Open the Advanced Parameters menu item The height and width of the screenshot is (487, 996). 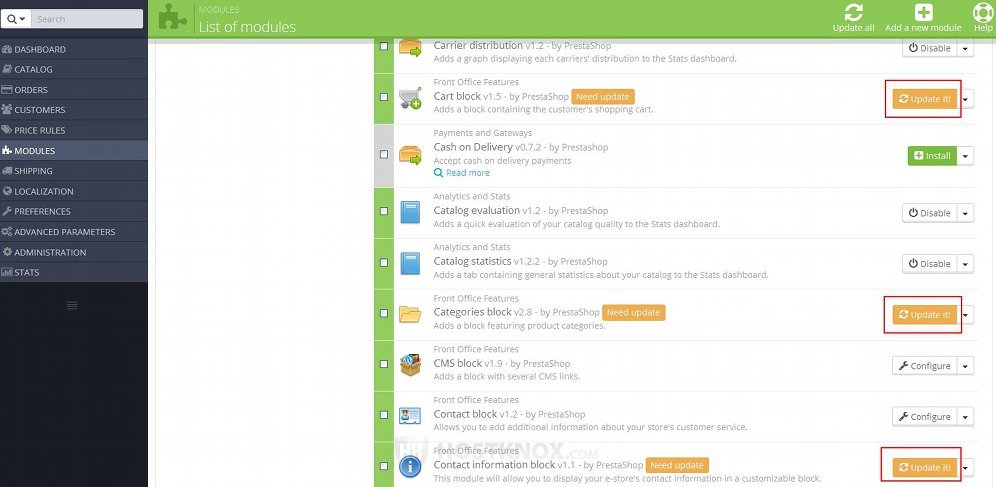click(x=74, y=232)
